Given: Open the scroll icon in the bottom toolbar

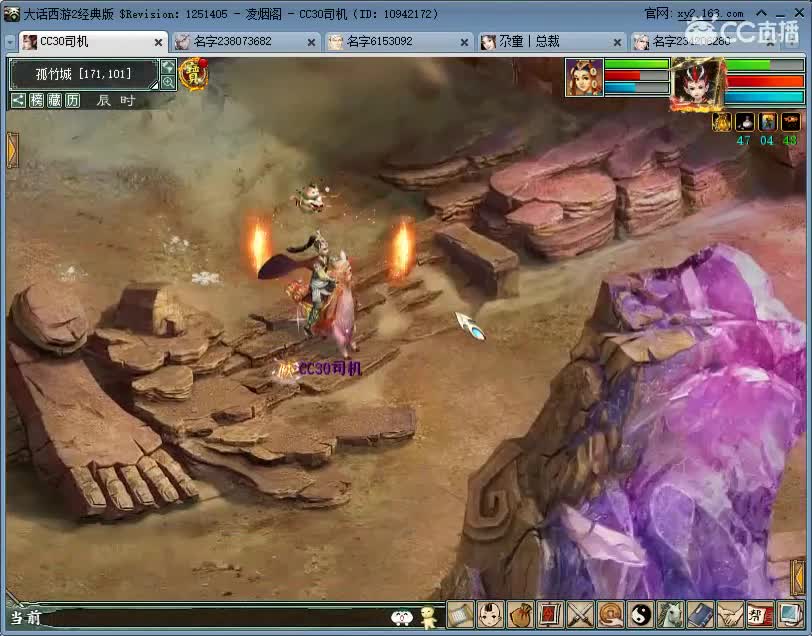Looking at the screenshot, I should pos(460,615).
